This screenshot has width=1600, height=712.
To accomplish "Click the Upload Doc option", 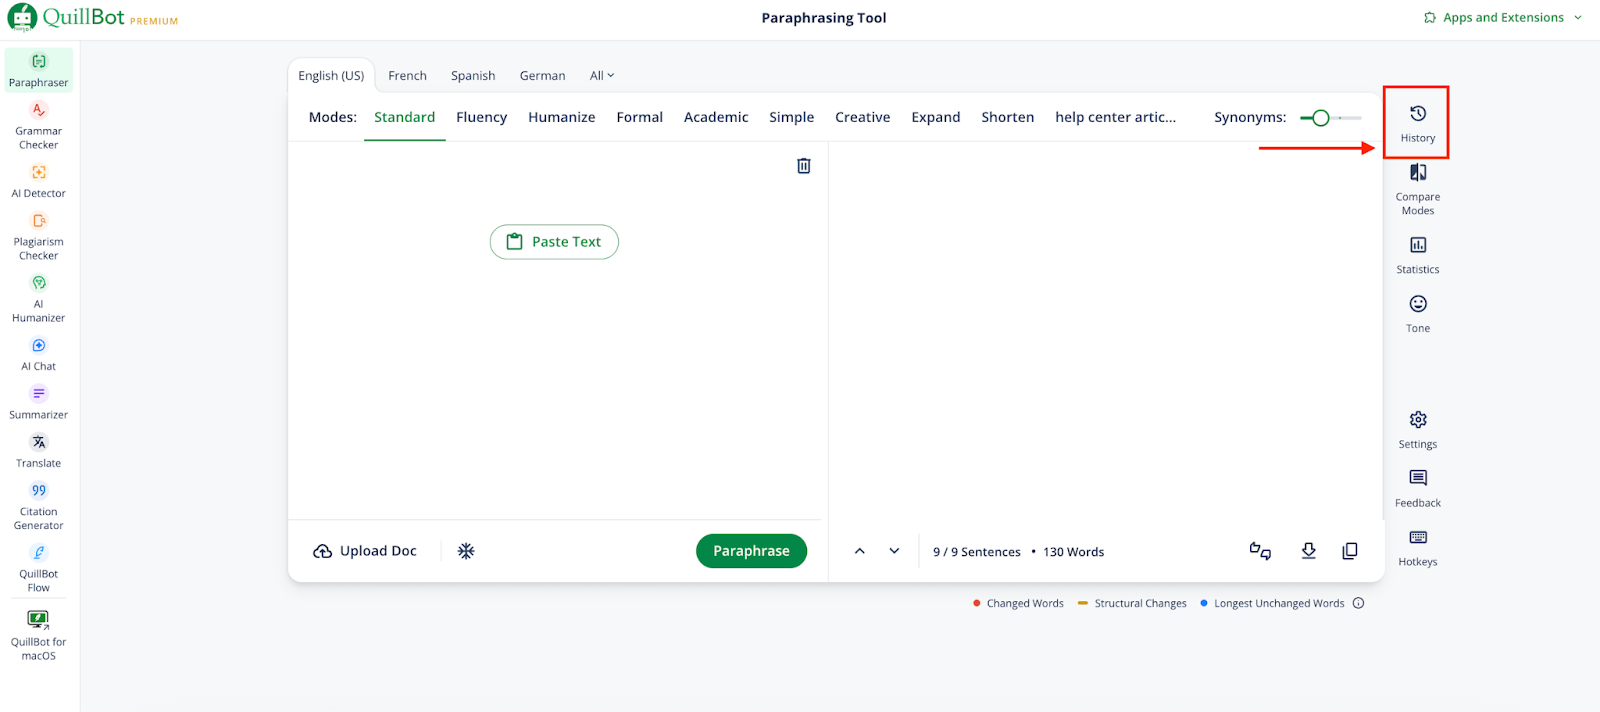I will point(365,551).
